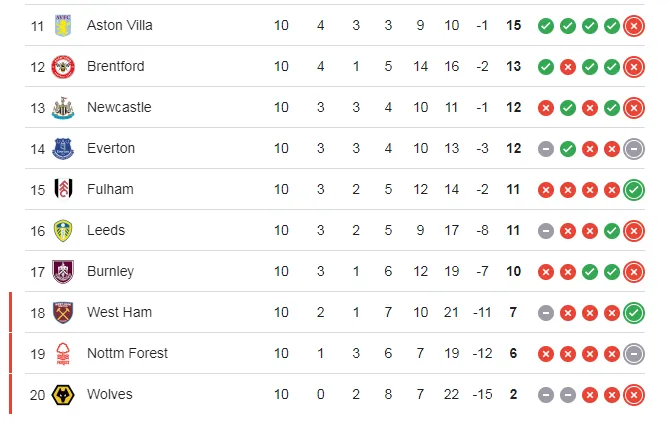This screenshot has height=429, width=669.
Task: Select the Brentford team name
Action: [x=115, y=66]
